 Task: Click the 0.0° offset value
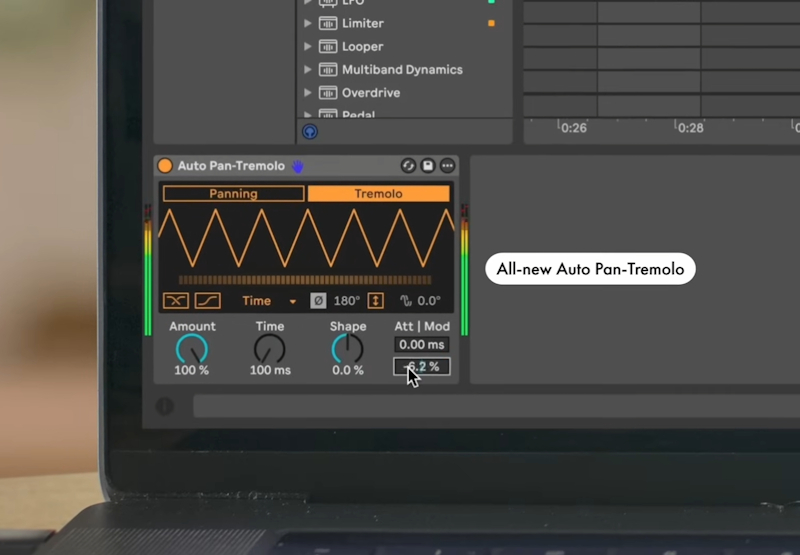[x=429, y=301]
